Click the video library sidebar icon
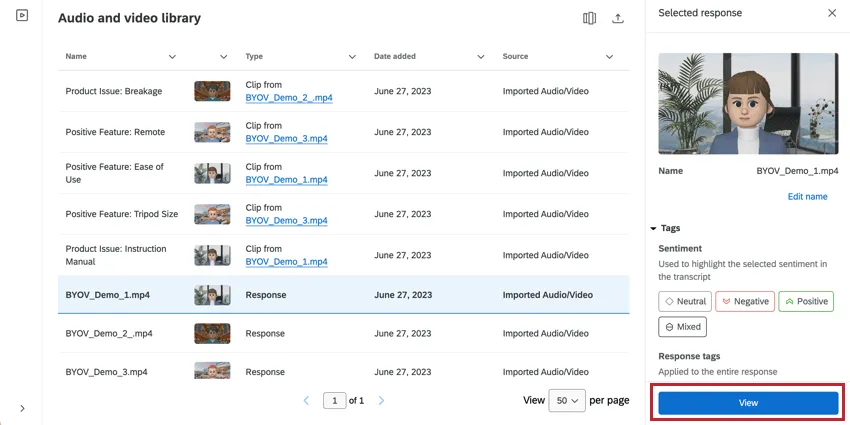 click(x=22, y=16)
